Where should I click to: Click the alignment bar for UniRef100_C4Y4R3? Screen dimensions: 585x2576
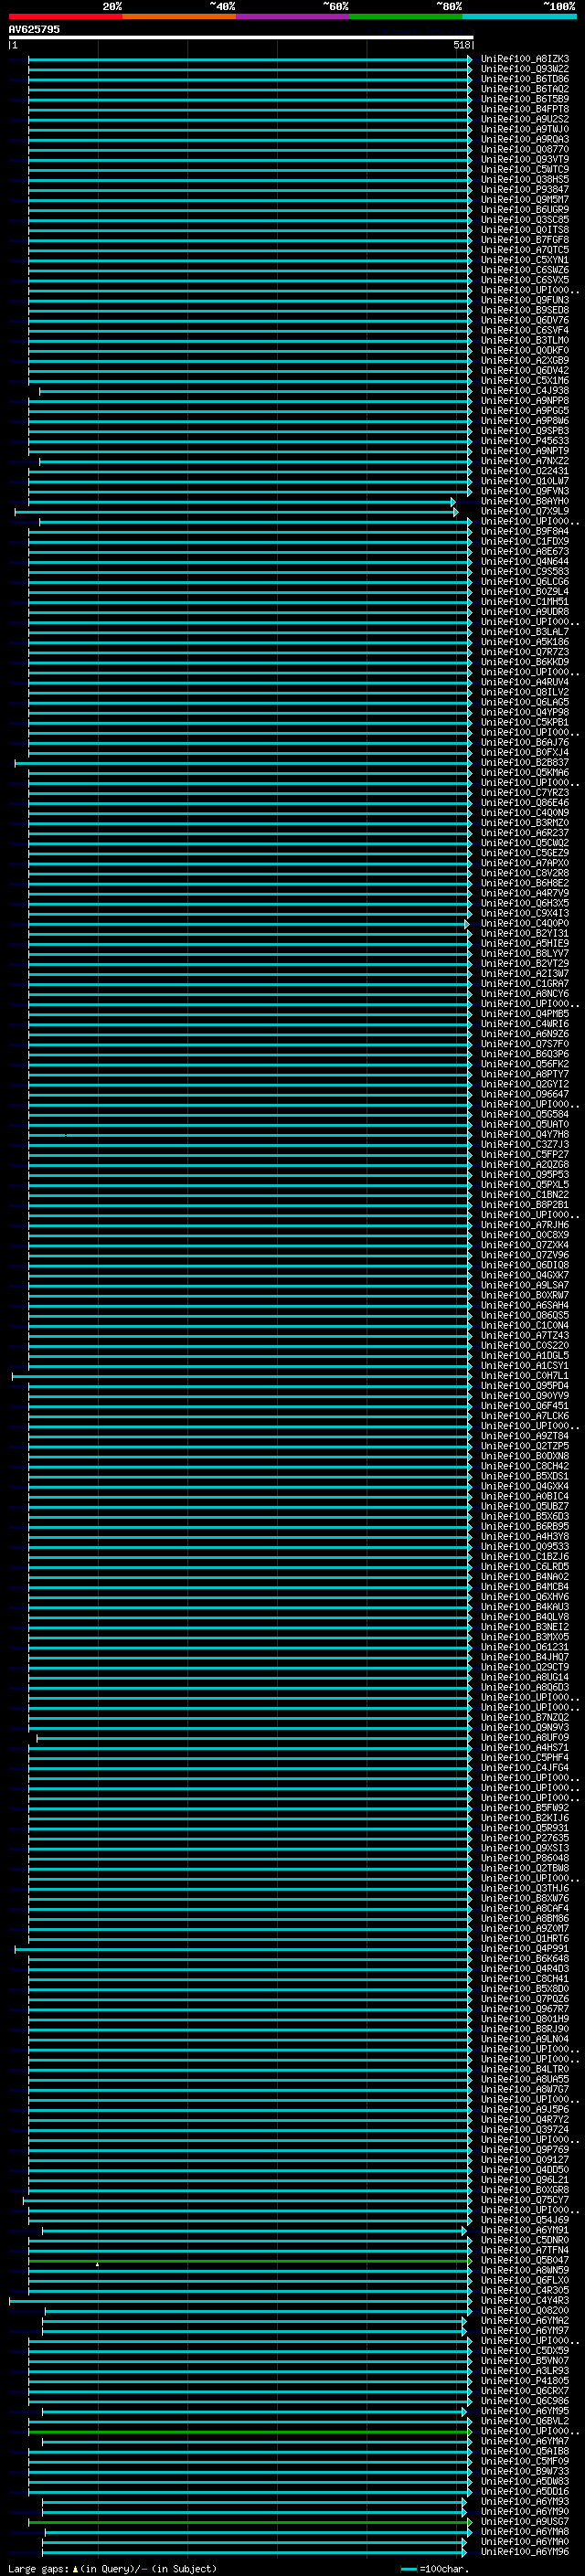tap(240, 2301)
